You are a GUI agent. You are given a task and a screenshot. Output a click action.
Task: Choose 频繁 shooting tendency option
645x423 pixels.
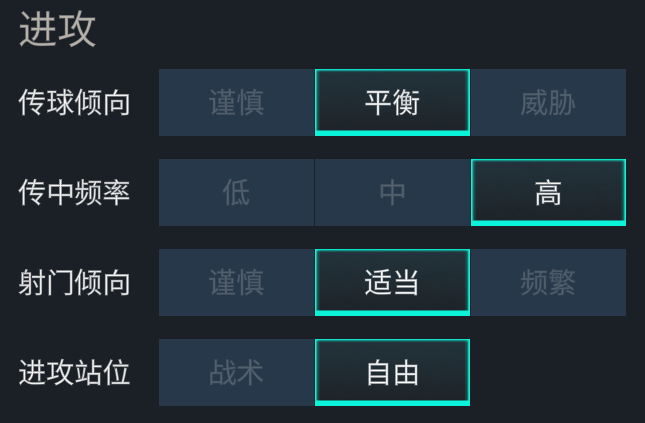(x=548, y=283)
